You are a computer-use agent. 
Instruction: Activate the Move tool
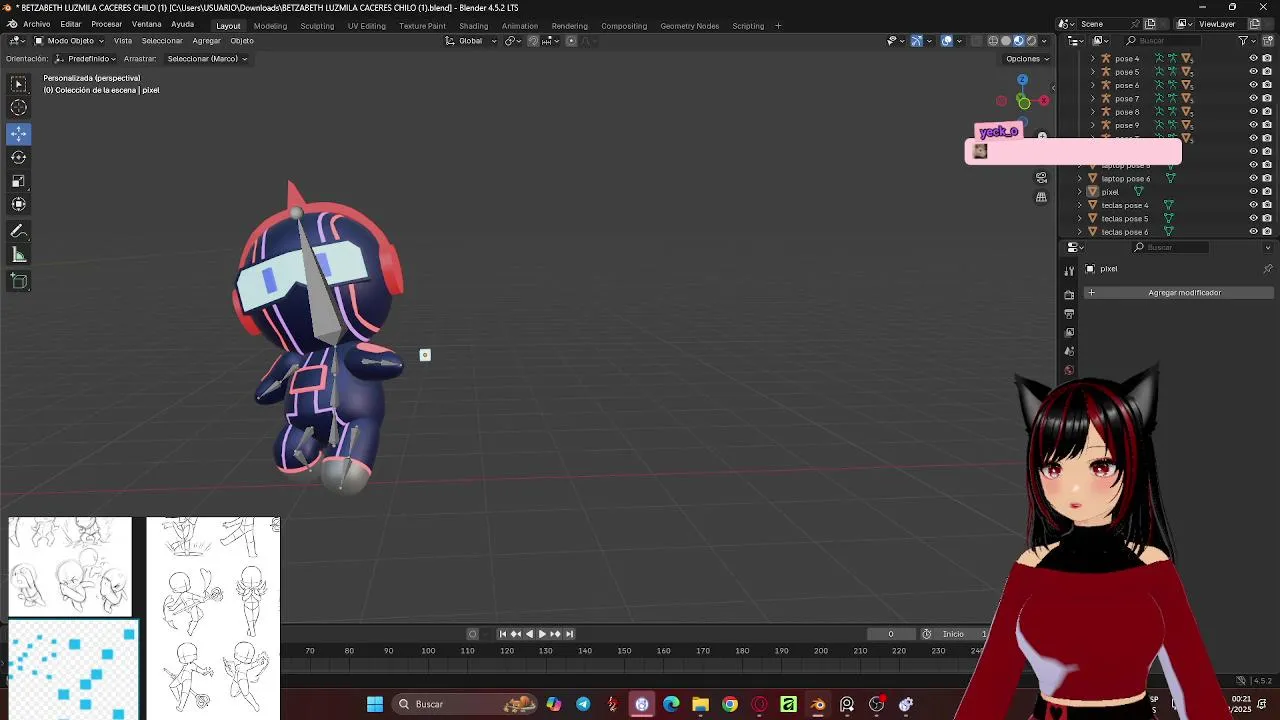tap(19, 133)
